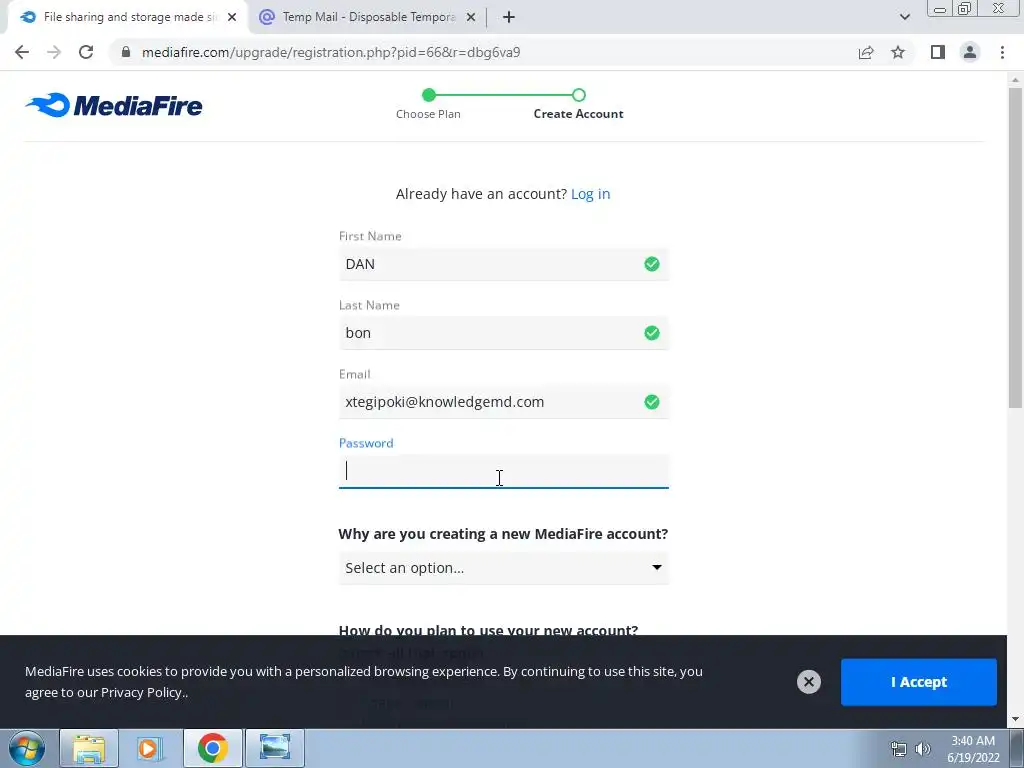This screenshot has height=768, width=1024.
Task: Click the Password field label
Action: point(366,443)
